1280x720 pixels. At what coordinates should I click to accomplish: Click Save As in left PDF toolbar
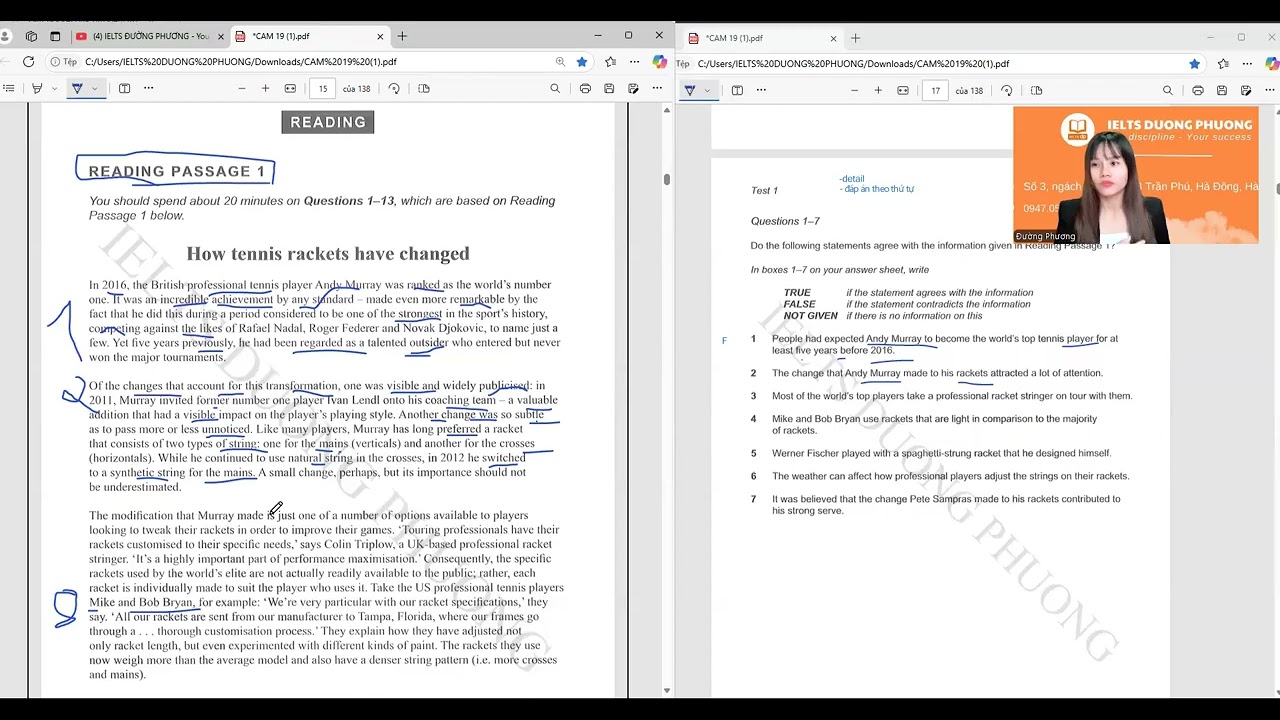click(633, 88)
